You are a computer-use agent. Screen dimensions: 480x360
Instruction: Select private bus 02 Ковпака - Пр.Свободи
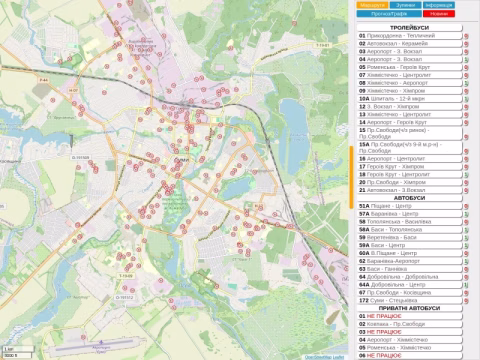[409, 324]
